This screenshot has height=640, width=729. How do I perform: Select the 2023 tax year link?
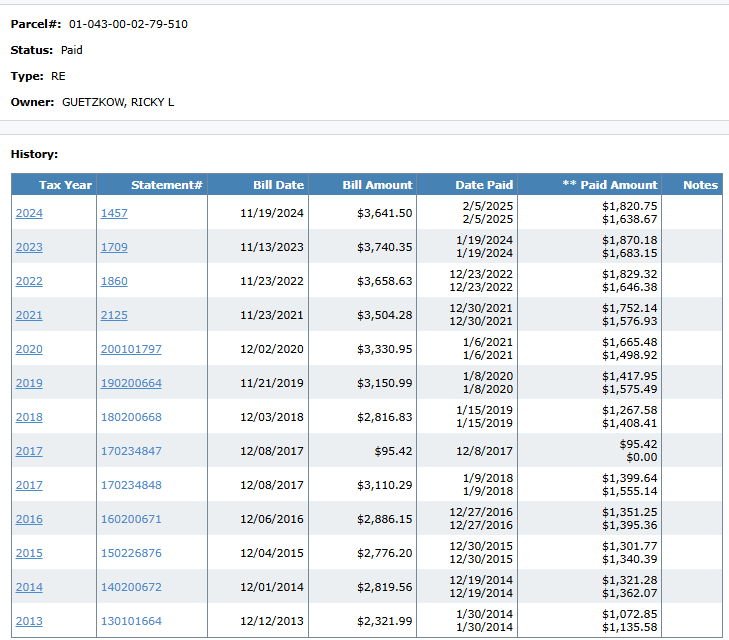pyautogui.click(x=29, y=247)
